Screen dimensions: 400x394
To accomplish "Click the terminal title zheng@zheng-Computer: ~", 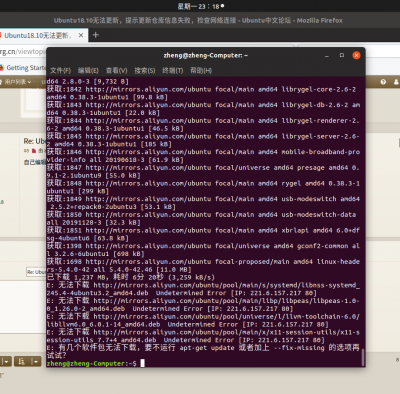I will (x=206, y=55).
